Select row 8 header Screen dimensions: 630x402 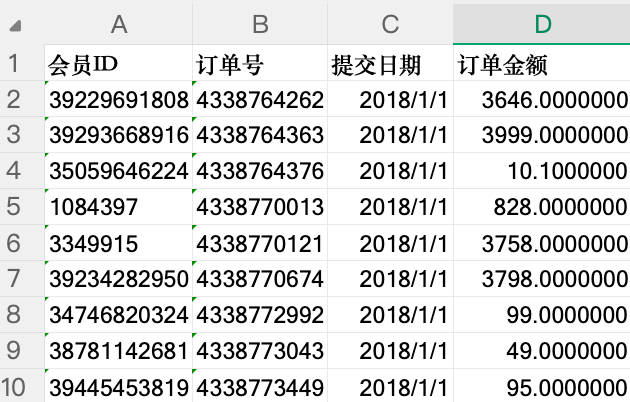pos(22,314)
